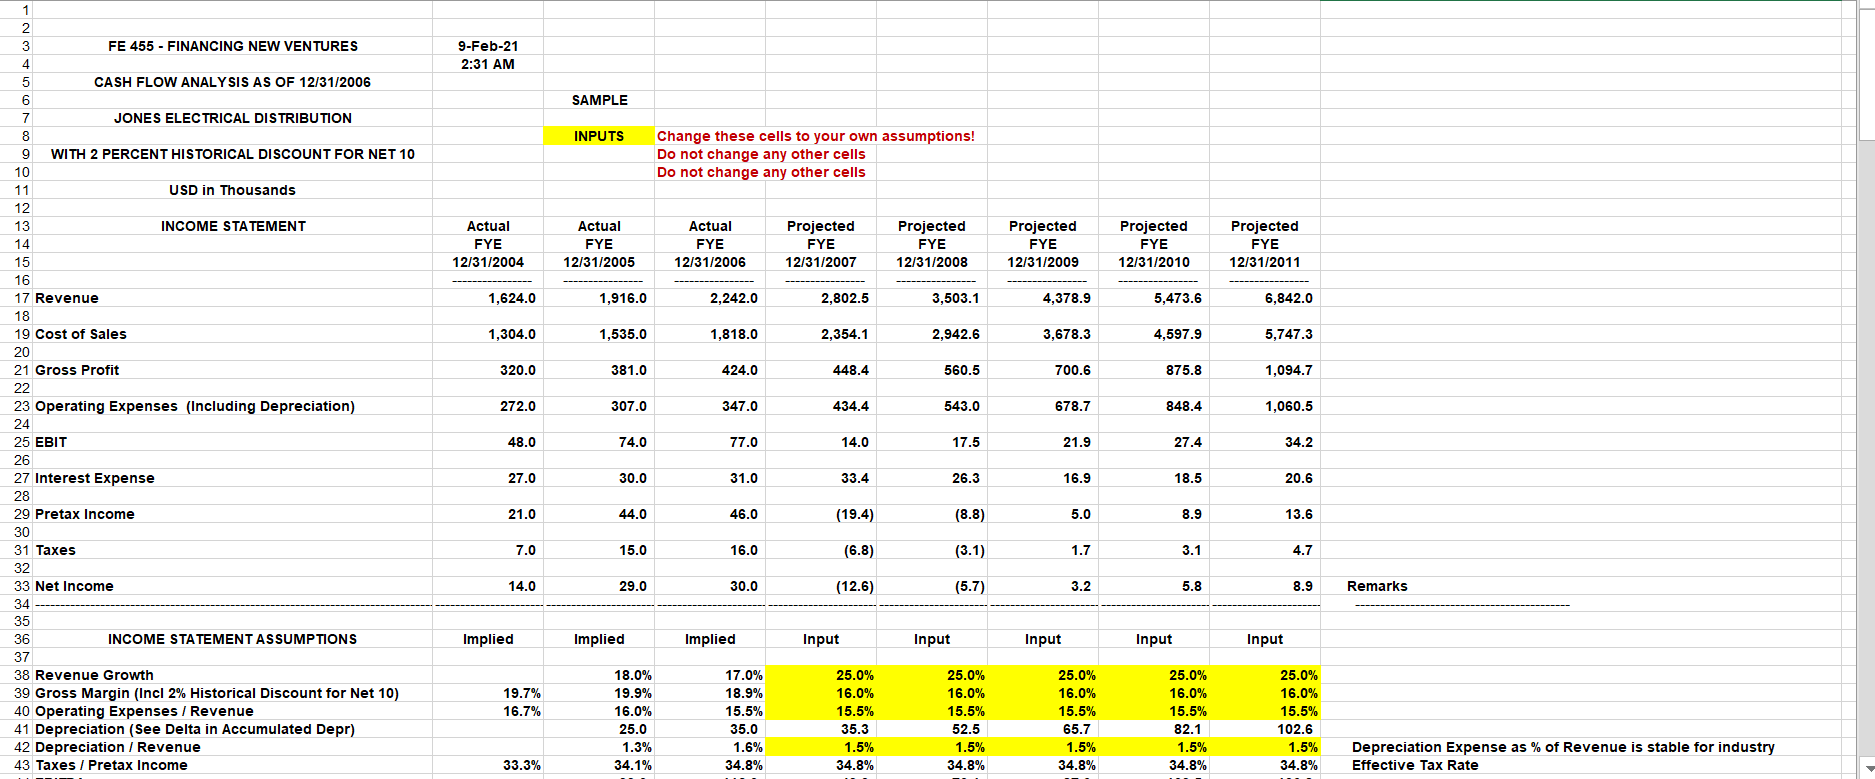Click the Effective Tax Rate remark

pos(1415,765)
